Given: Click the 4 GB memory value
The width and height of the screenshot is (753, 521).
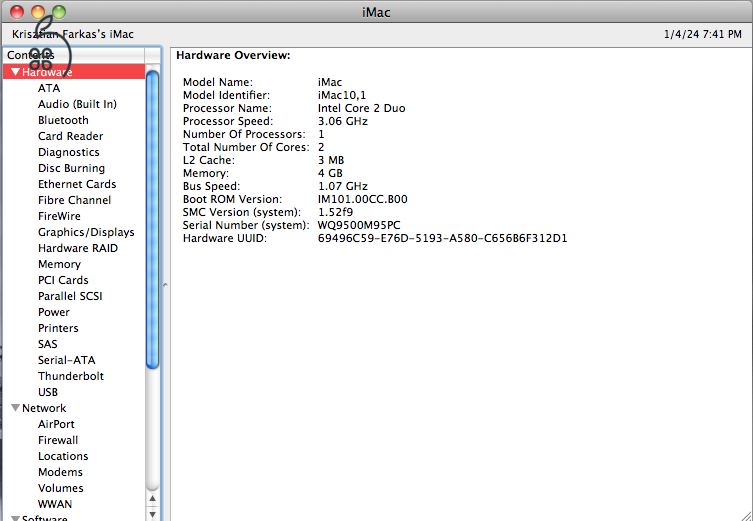Looking at the screenshot, I should [x=330, y=173].
